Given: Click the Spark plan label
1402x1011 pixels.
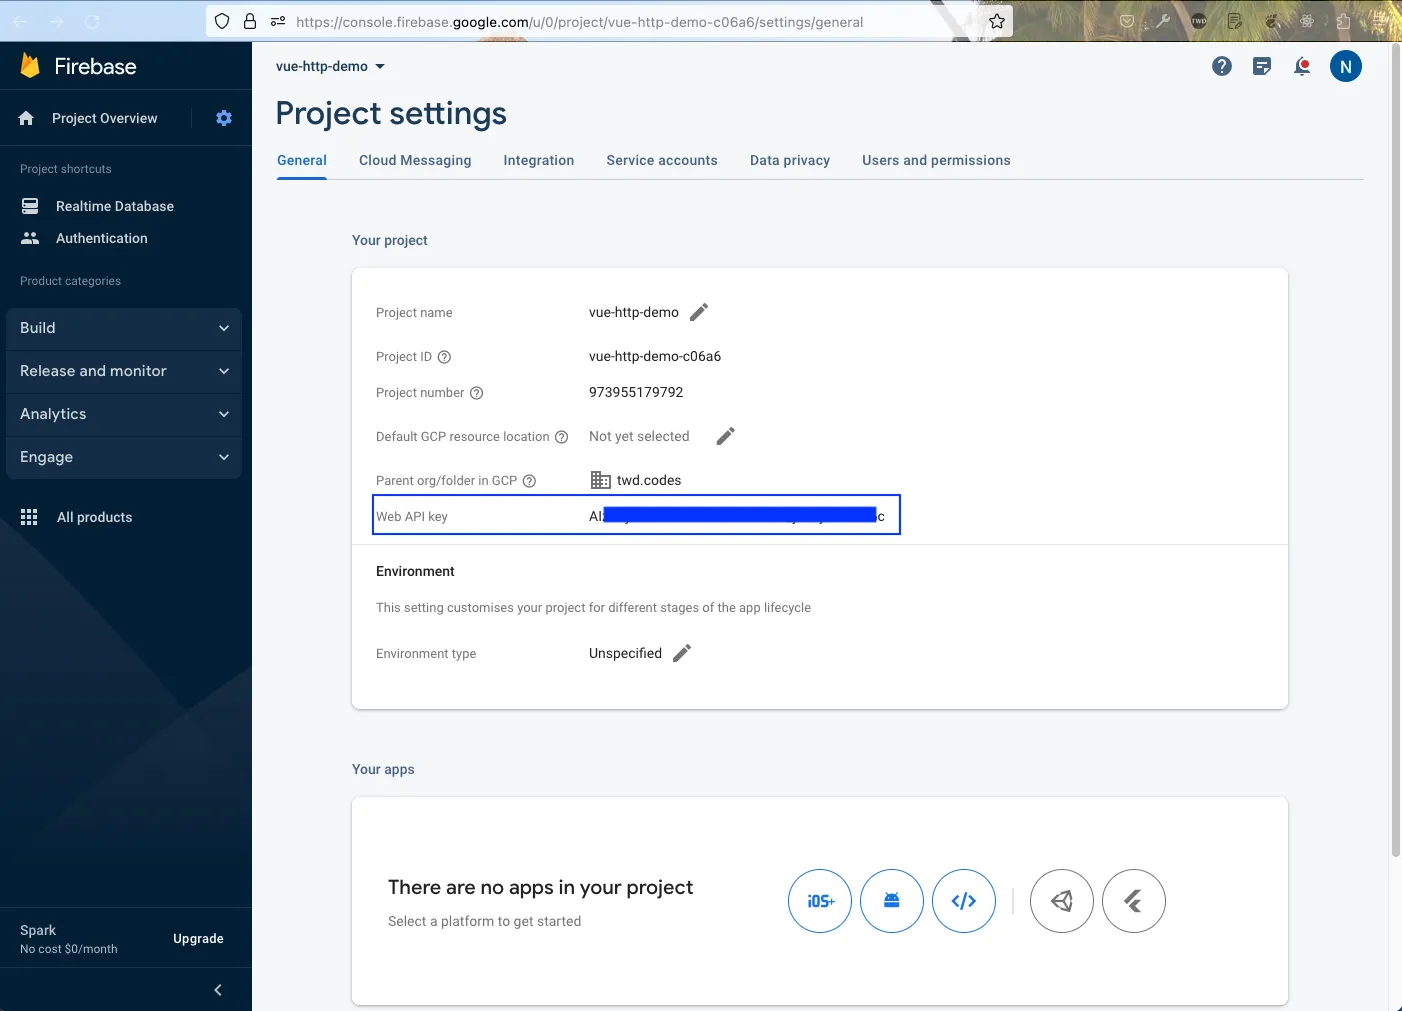Looking at the screenshot, I should pos(38,930).
